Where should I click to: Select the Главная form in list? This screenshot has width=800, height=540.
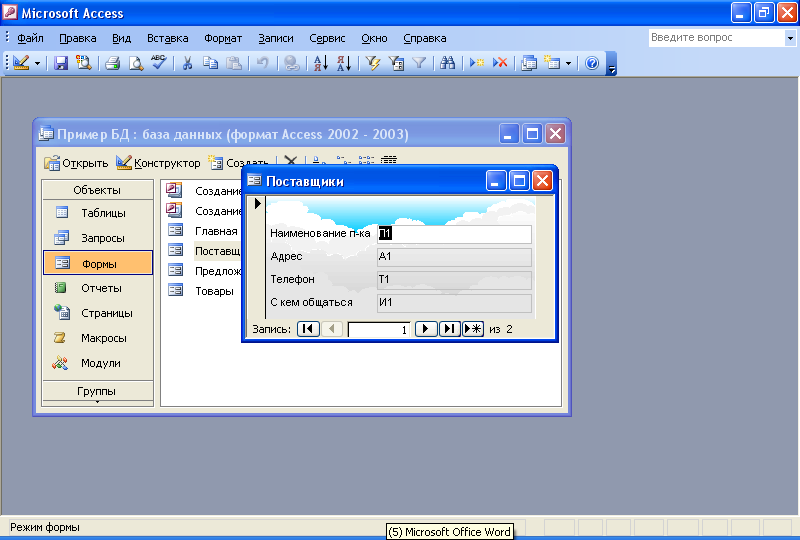204,231
